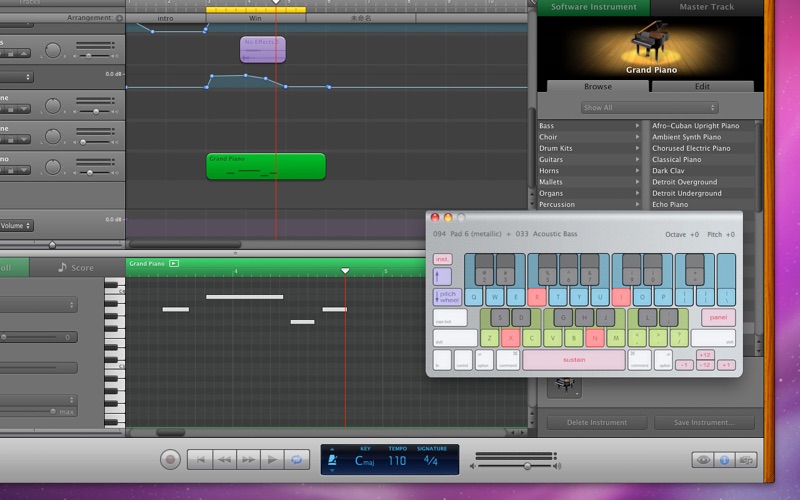
Task: Toggle the Cycle loop button
Action: click(x=295, y=459)
